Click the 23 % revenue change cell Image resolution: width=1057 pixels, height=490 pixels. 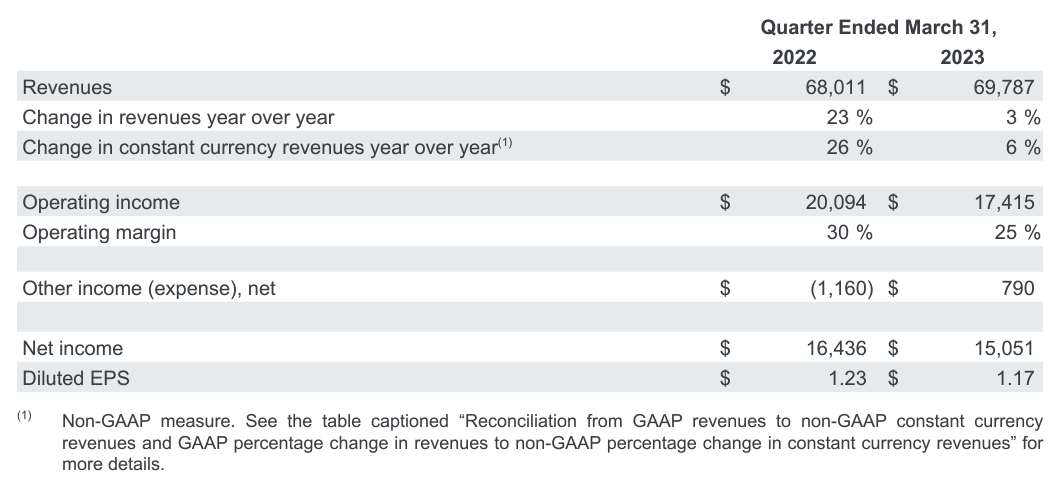(x=849, y=117)
